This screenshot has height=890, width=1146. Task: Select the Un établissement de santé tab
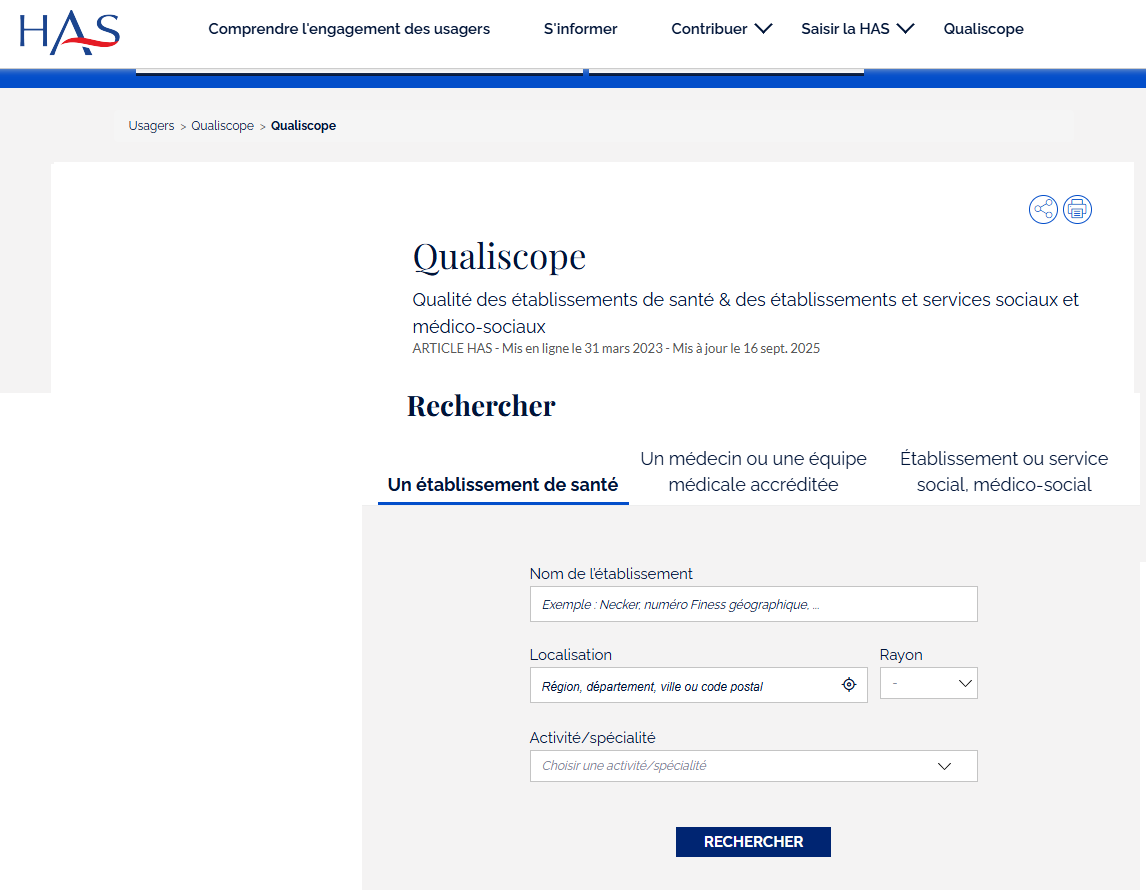[x=503, y=484]
